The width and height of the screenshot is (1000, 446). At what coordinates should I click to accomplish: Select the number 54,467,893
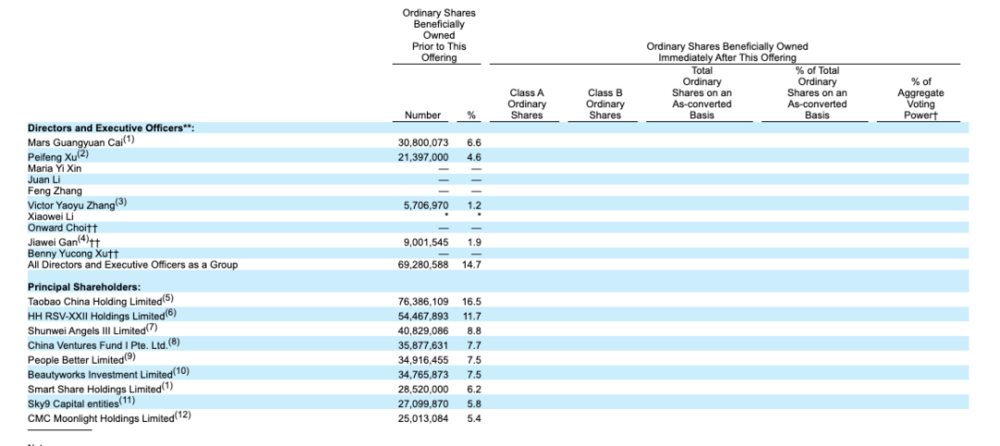(423, 316)
